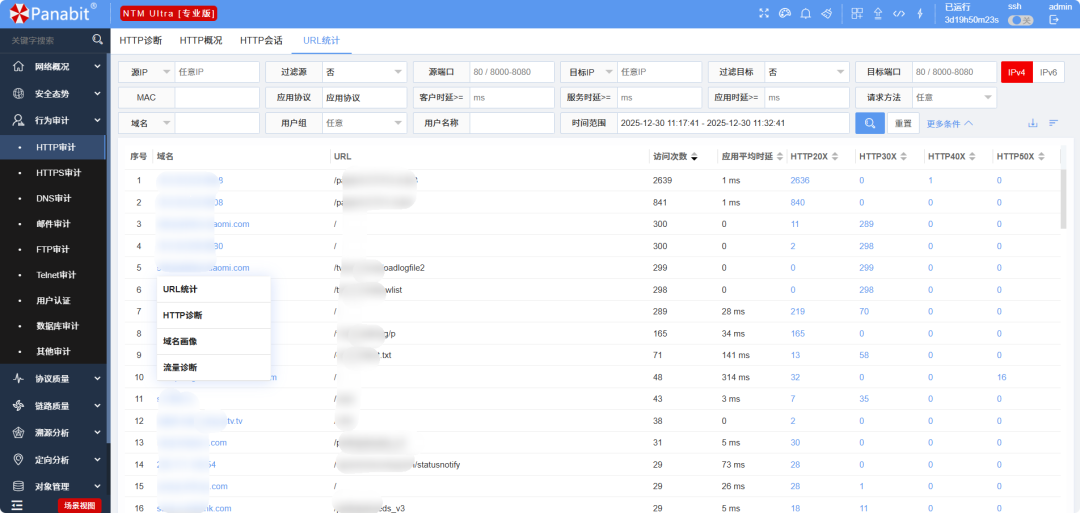
Task: Open the 过滤源 dropdown
Action: click(x=365, y=72)
